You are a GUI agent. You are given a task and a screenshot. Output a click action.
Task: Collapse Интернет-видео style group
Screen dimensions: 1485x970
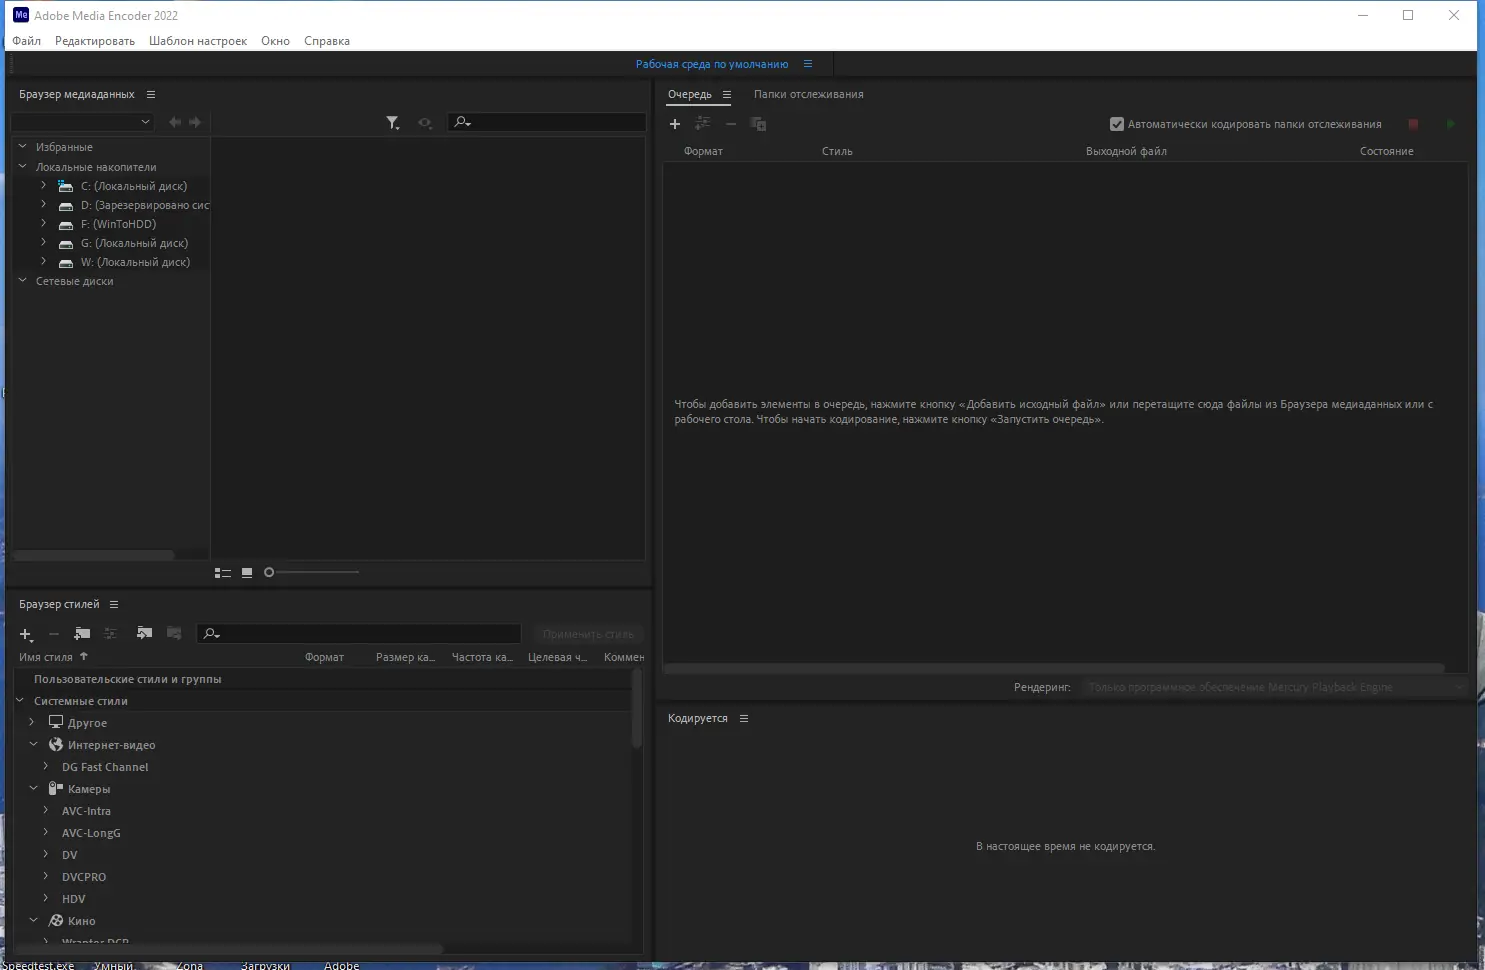point(33,745)
